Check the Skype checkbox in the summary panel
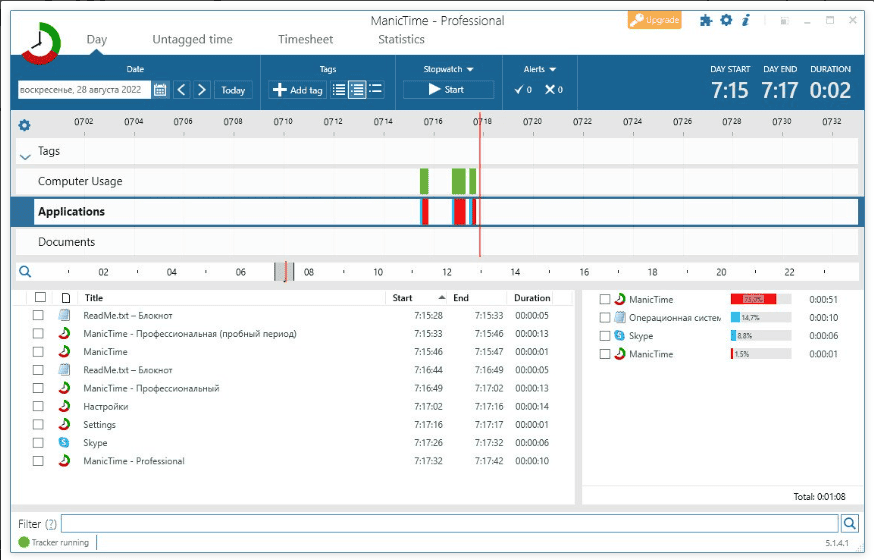The height and width of the screenshot is (560, 874). pos(605,336)
